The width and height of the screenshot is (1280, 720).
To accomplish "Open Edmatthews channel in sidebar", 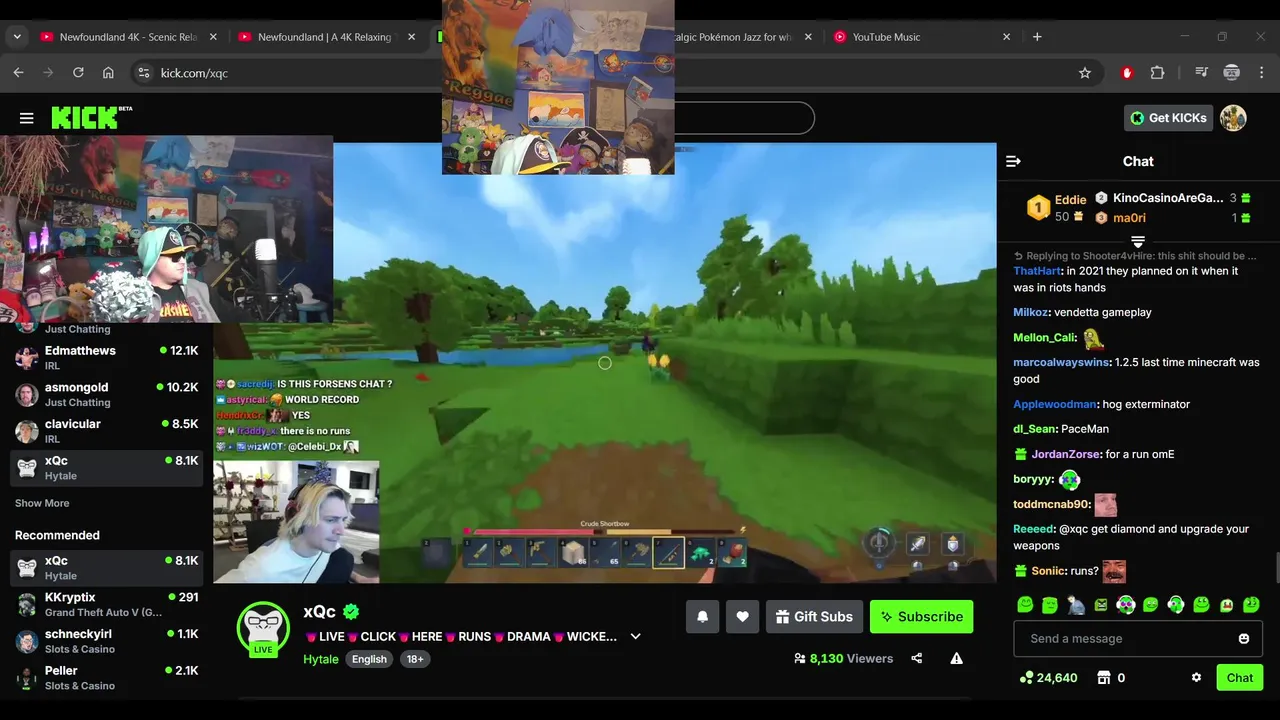I will pyautogui.click(x=105, y=358).
